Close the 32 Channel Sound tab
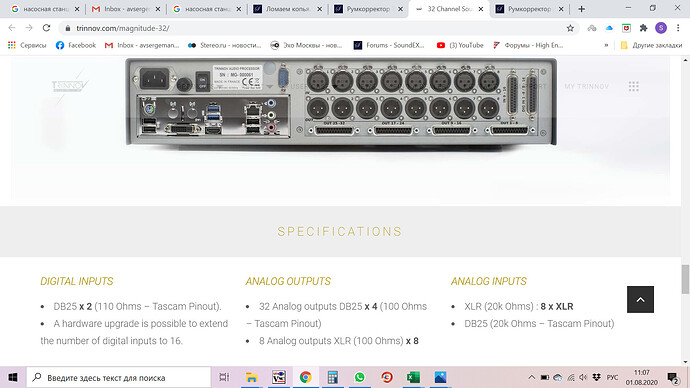The height and width of the screenshot is (388, 690). coord(481,9)
